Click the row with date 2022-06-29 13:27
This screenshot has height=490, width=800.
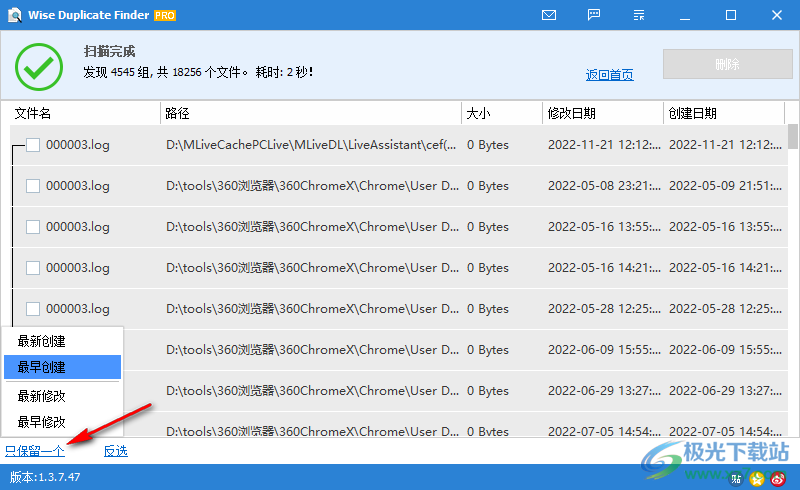click(x=399, y=391)
